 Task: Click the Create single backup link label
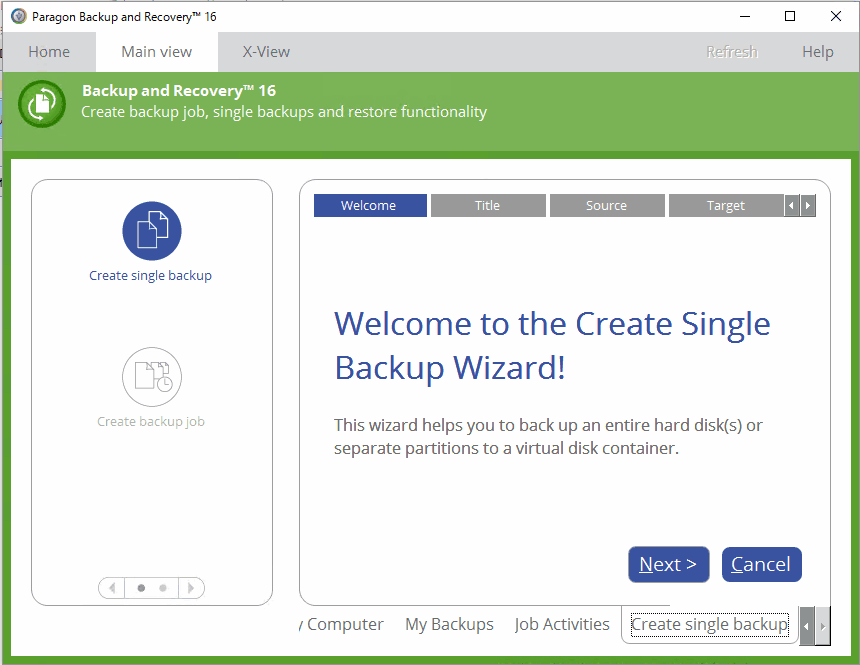[150, 275]
